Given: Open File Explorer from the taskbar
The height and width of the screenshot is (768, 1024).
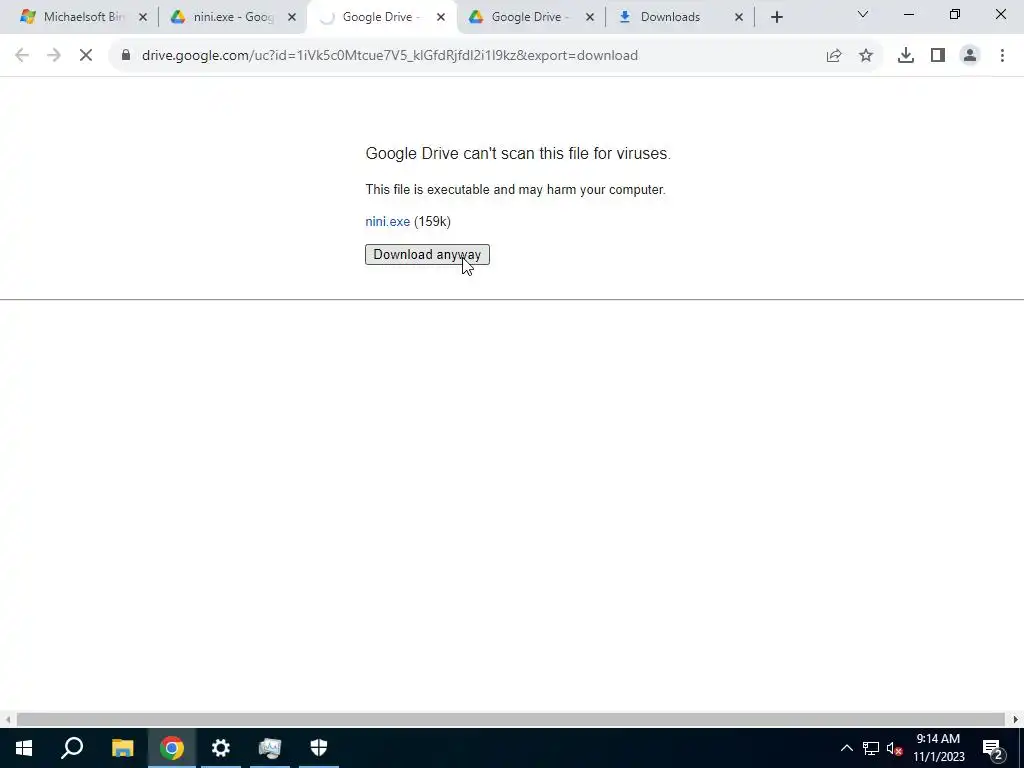Looking at the screenshot, I should tap(122, 748).
